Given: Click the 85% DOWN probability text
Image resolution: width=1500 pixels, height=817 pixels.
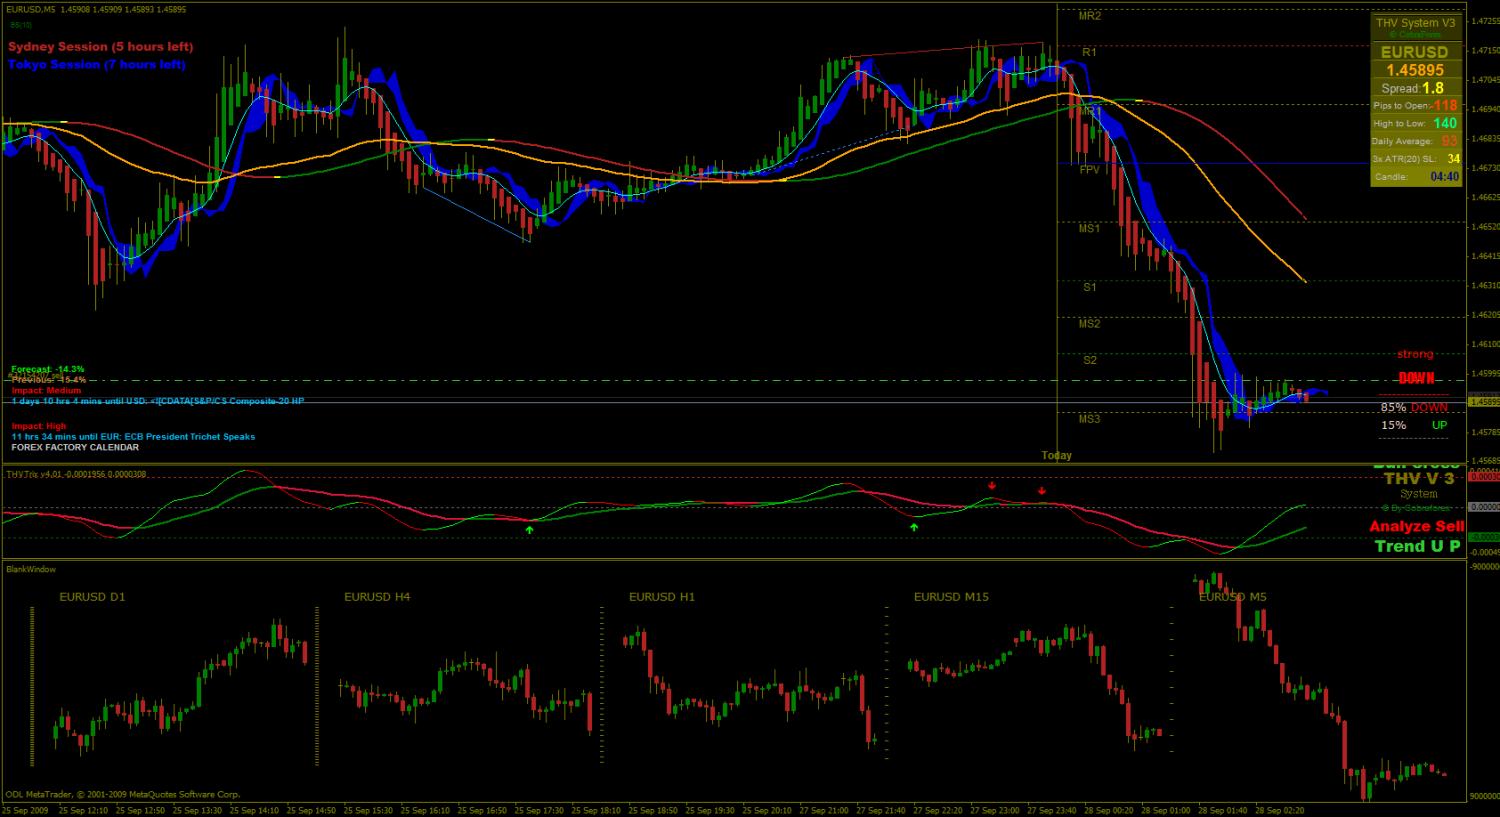Looking at the screenshot, I should [x=1414, y=408].
